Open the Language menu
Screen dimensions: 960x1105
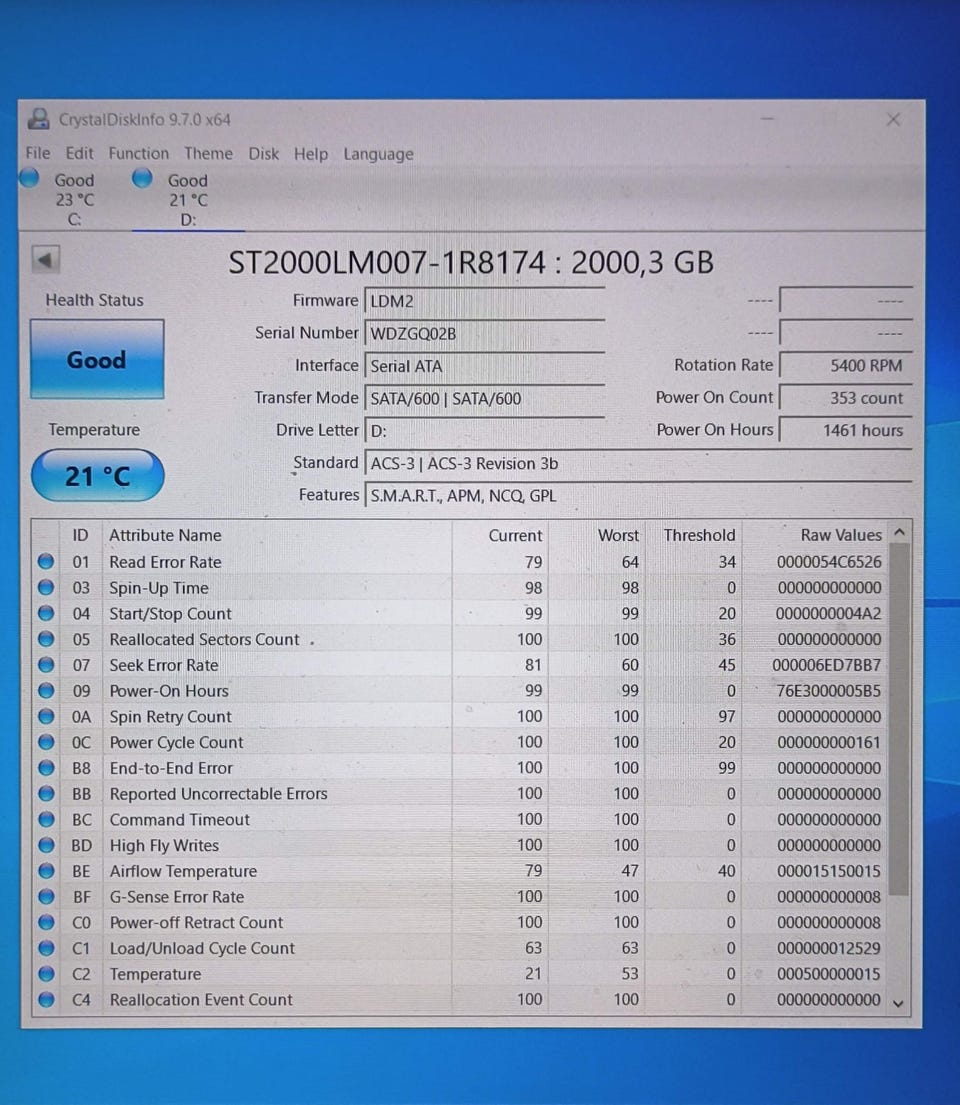(x=379, y=154)
